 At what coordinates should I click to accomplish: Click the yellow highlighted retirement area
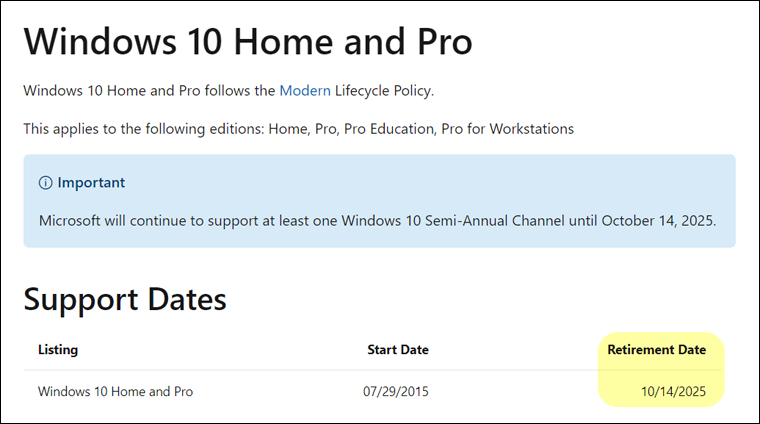661,370
